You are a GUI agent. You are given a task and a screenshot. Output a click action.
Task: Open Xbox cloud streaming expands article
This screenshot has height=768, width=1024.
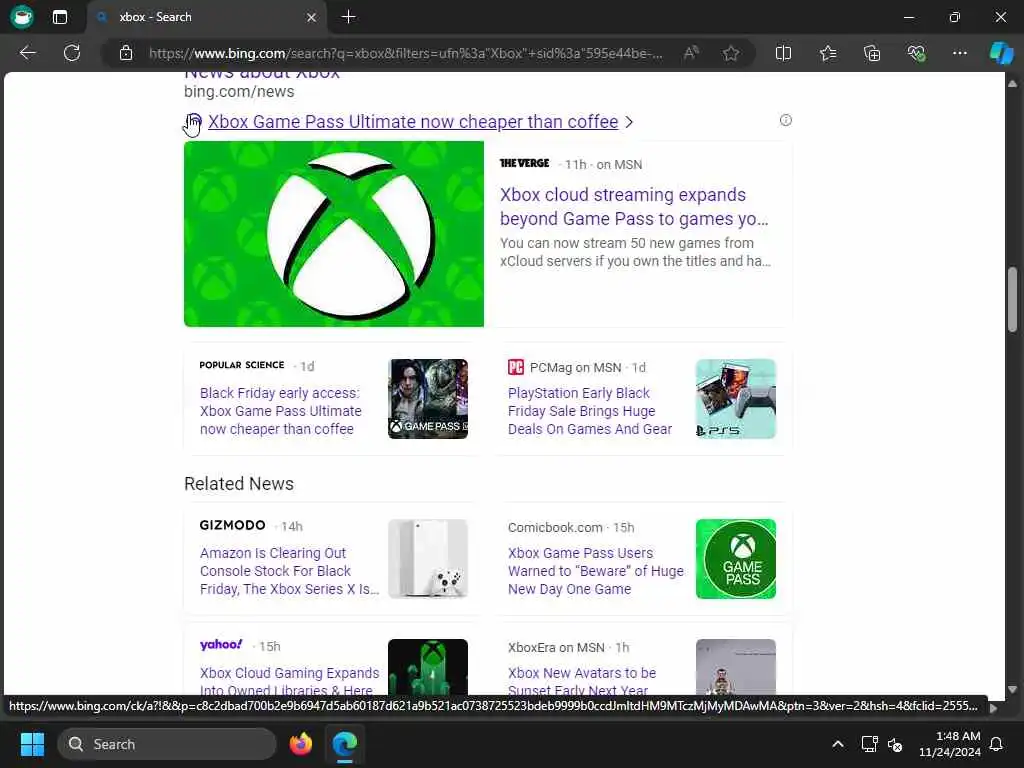coord(634,206)
